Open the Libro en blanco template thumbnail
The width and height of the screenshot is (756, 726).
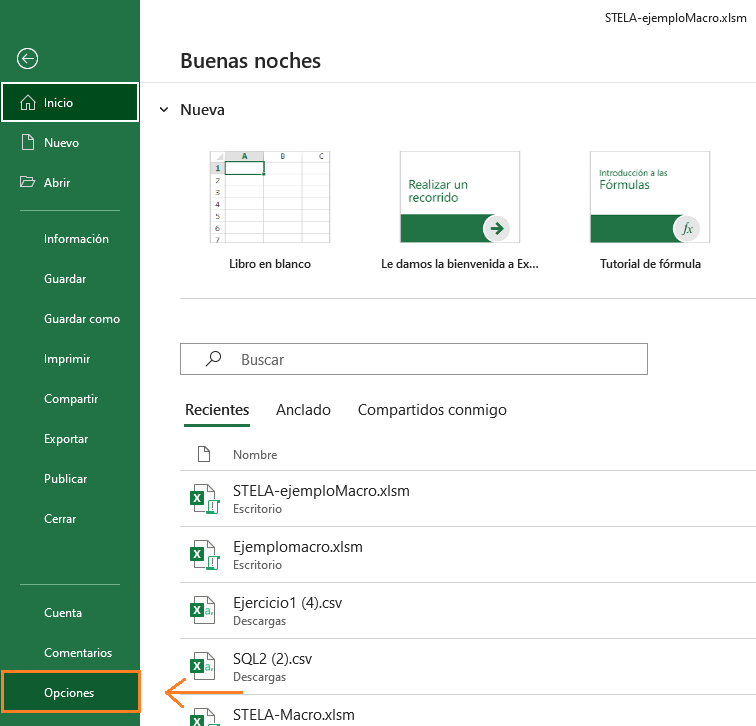coord(270,197)
